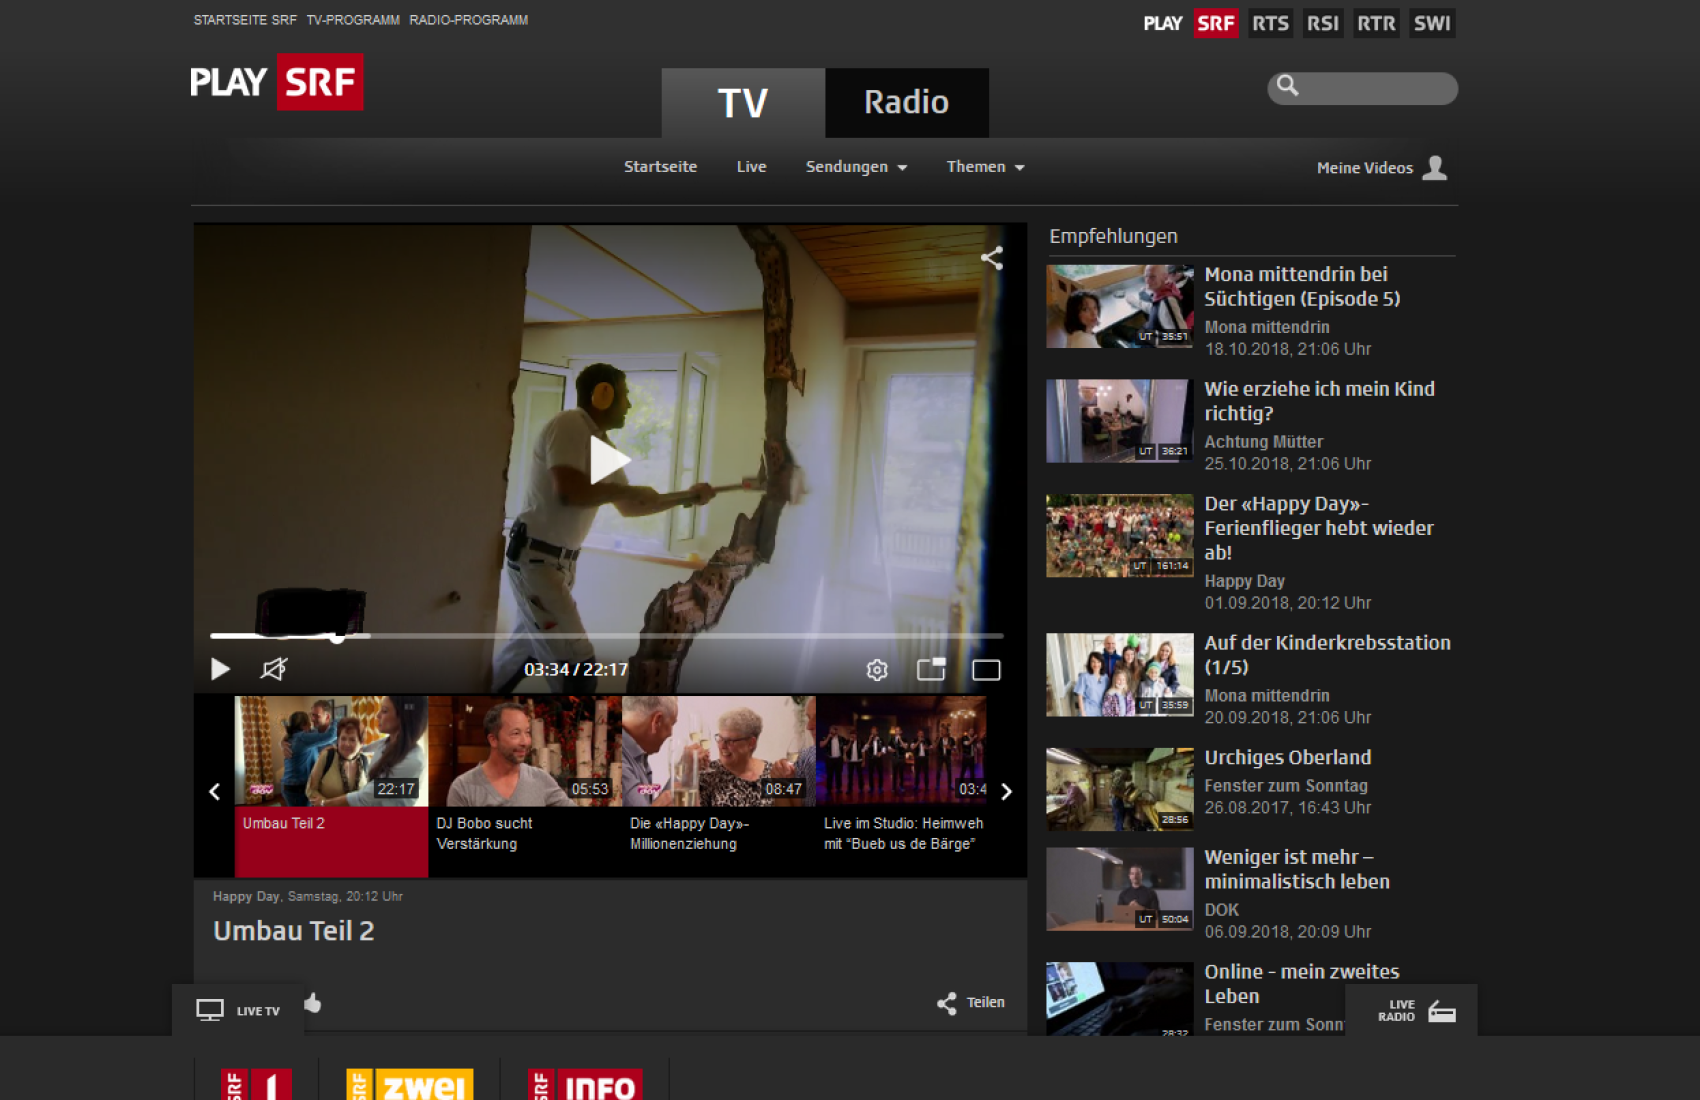Open video settings gear
Image resolution: width=1700 pixels, height=1100 pixels.
[x=877, y=670]
